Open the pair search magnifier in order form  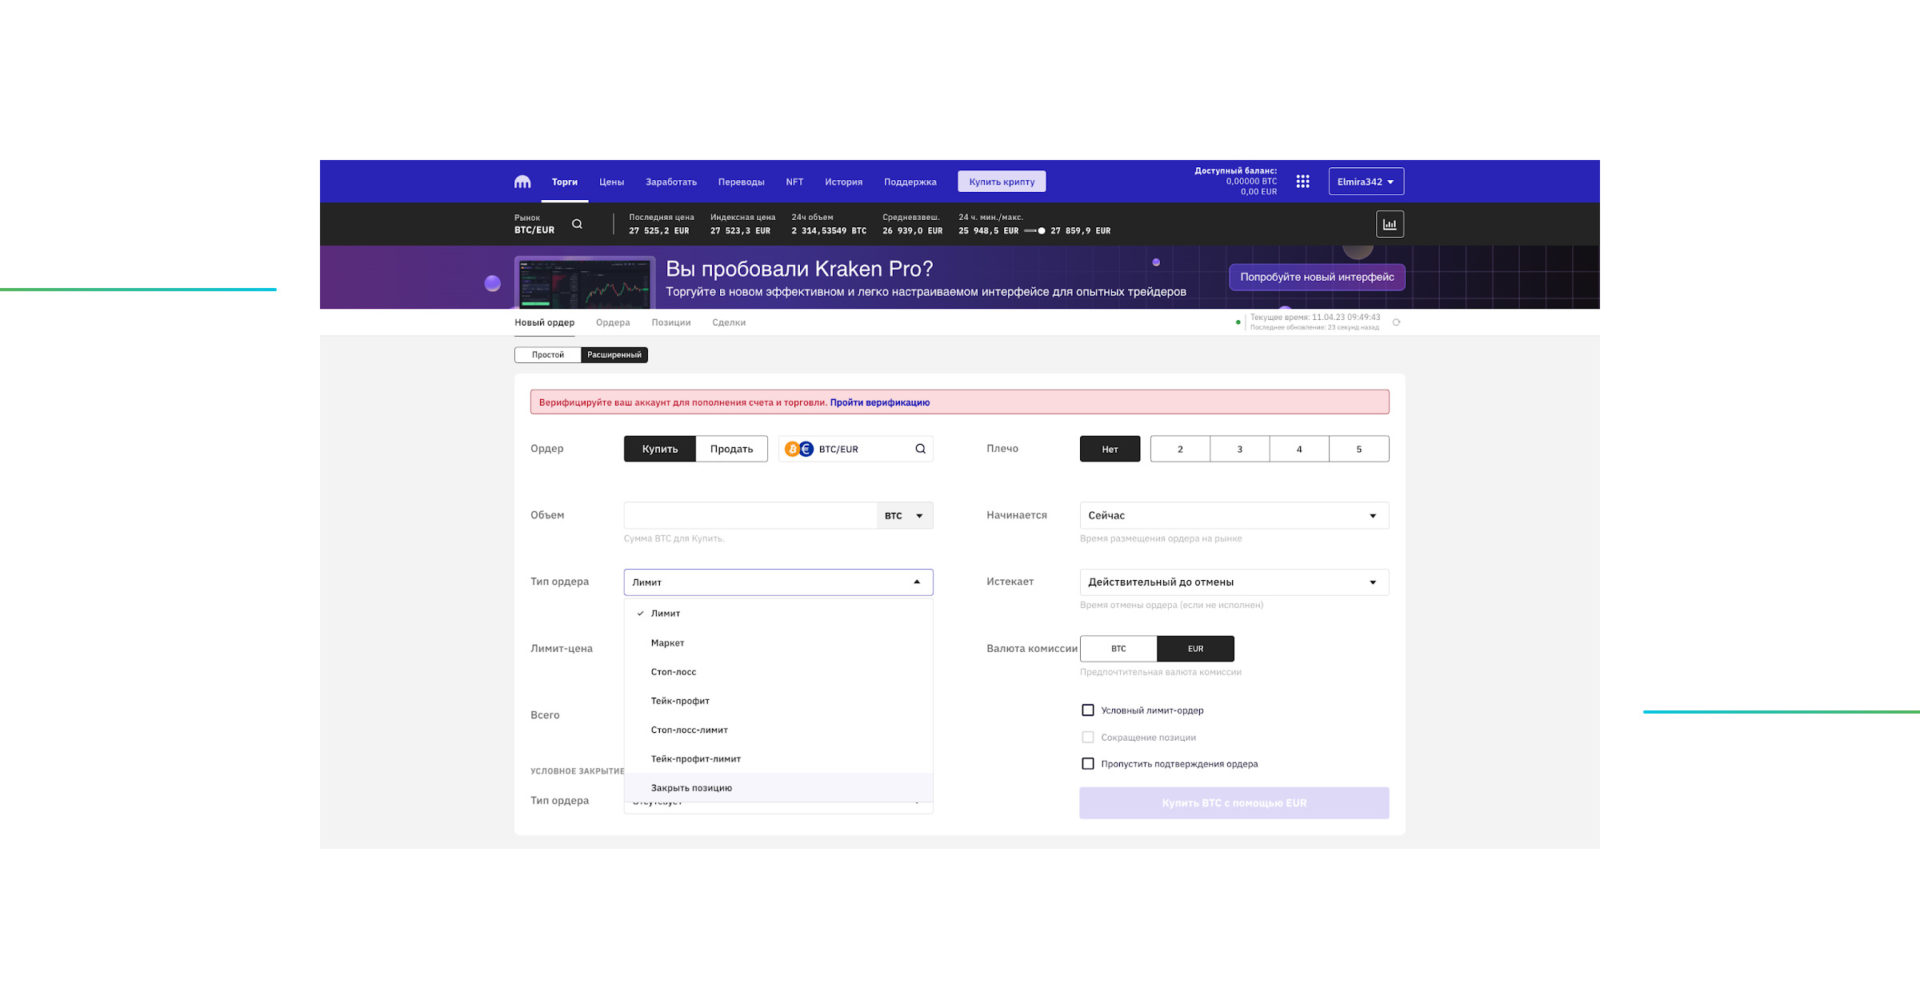(x=919, y=449)
